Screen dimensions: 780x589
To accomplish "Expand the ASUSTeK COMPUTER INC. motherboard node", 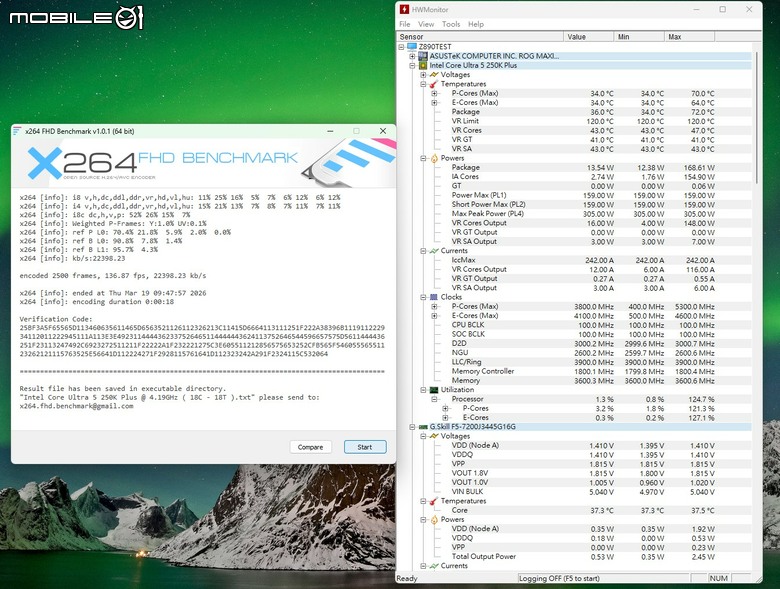I will 412,56.
